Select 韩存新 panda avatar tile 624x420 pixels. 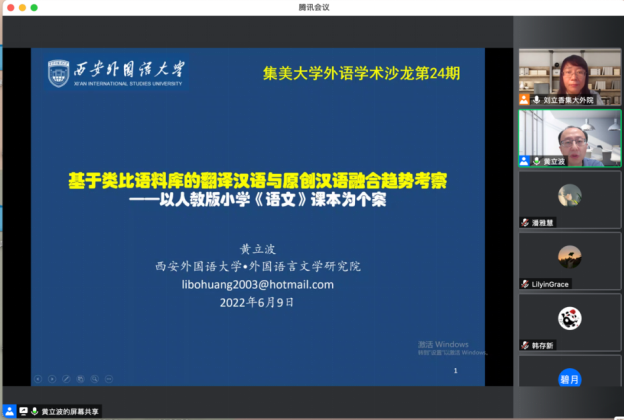coord(569,318)
